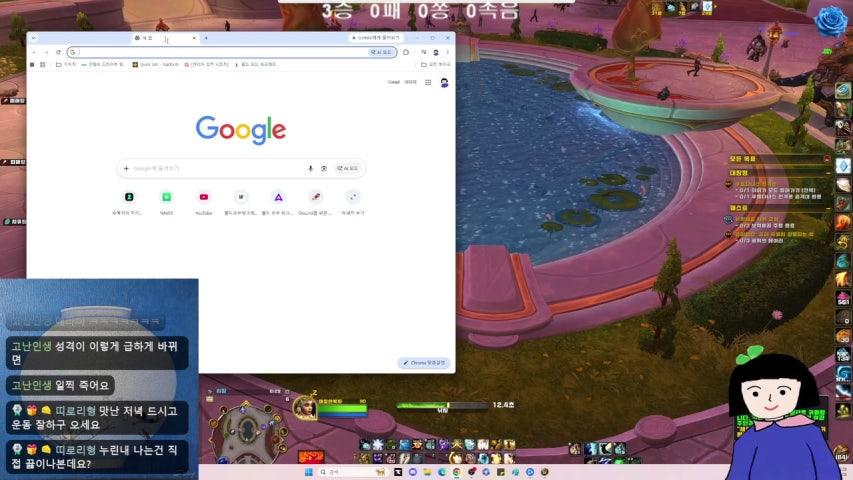Click the white diamond buff icon at top

(x=707, y=6)
